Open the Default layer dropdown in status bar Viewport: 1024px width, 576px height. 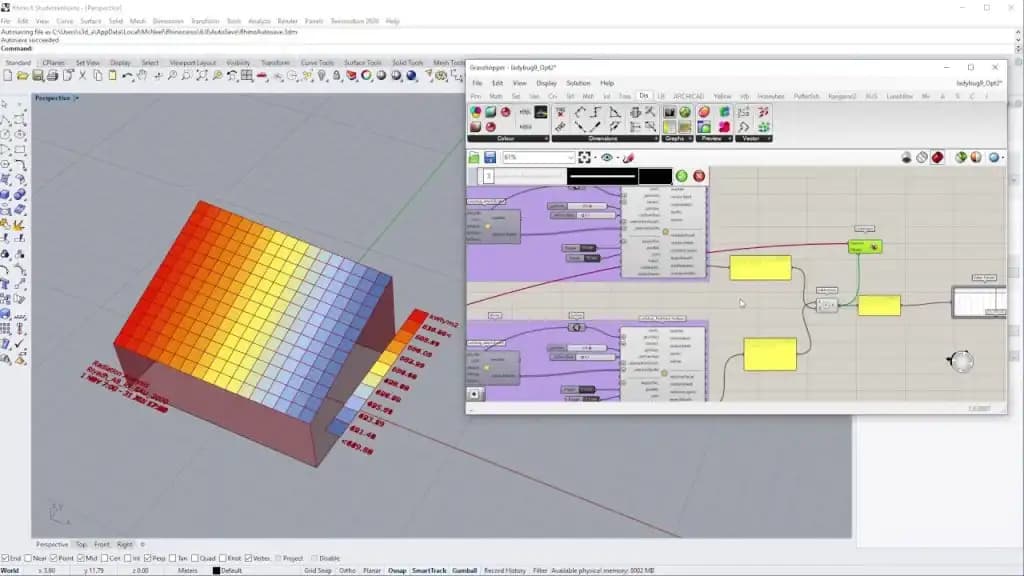click(x=231, y=570)
